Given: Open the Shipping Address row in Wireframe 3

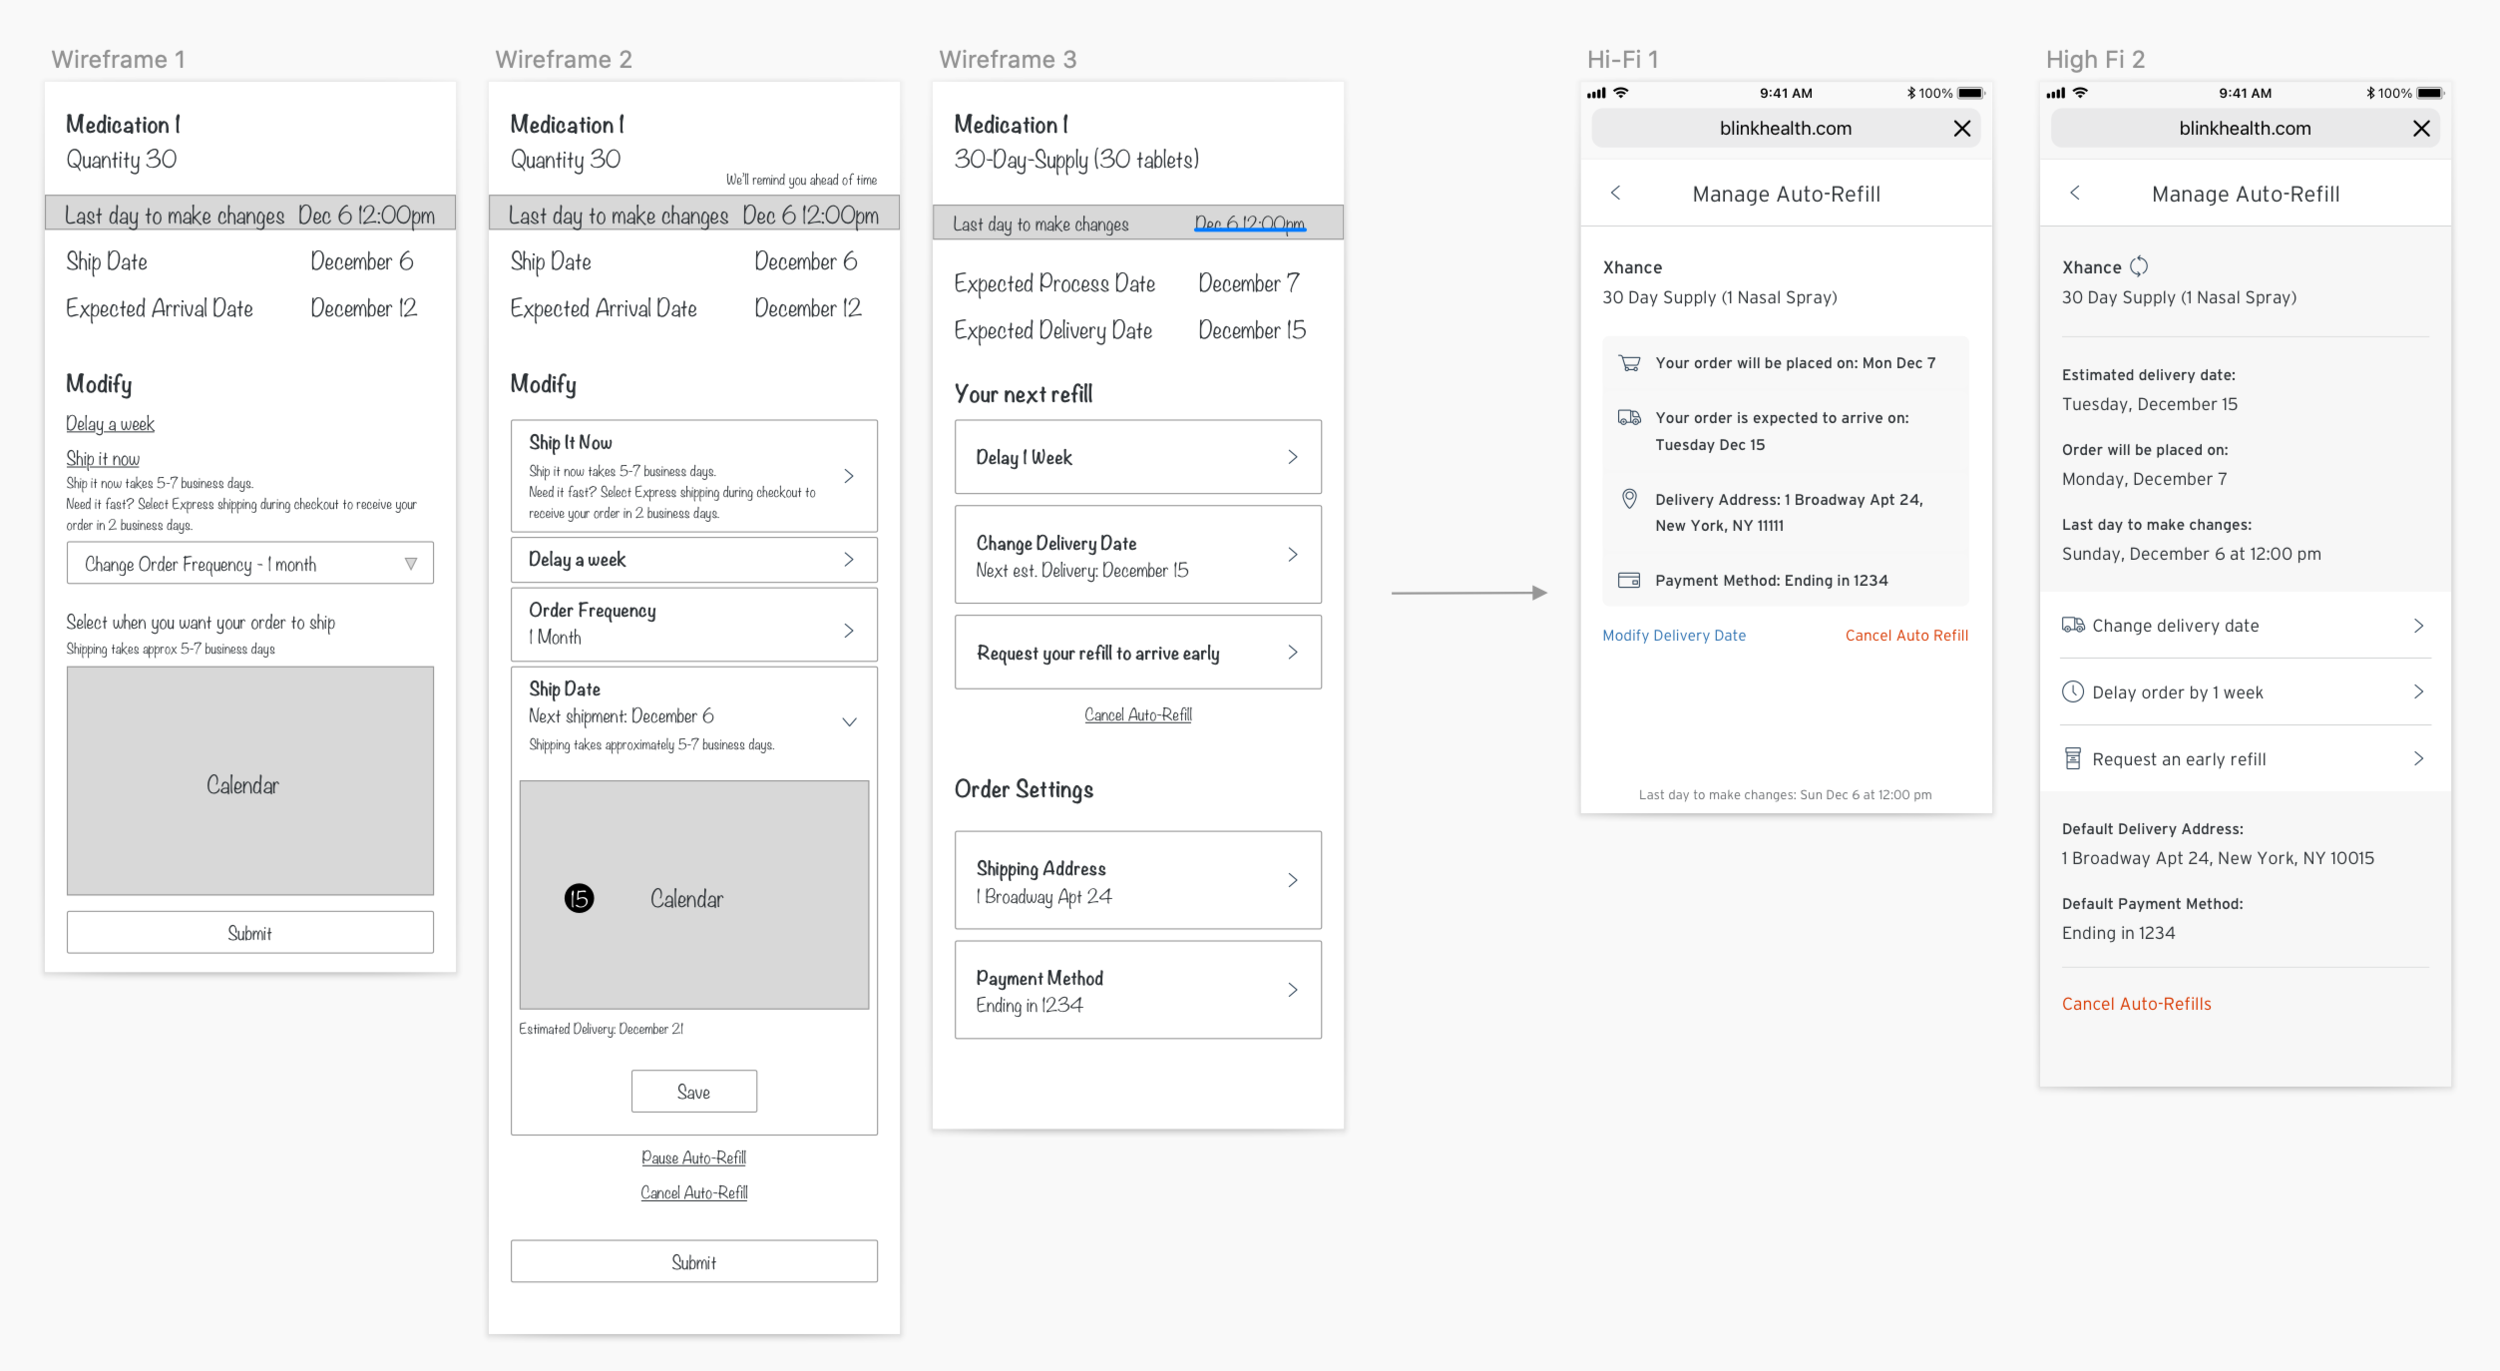Looking at the screenshot, I should click(x=1137, y=881).
